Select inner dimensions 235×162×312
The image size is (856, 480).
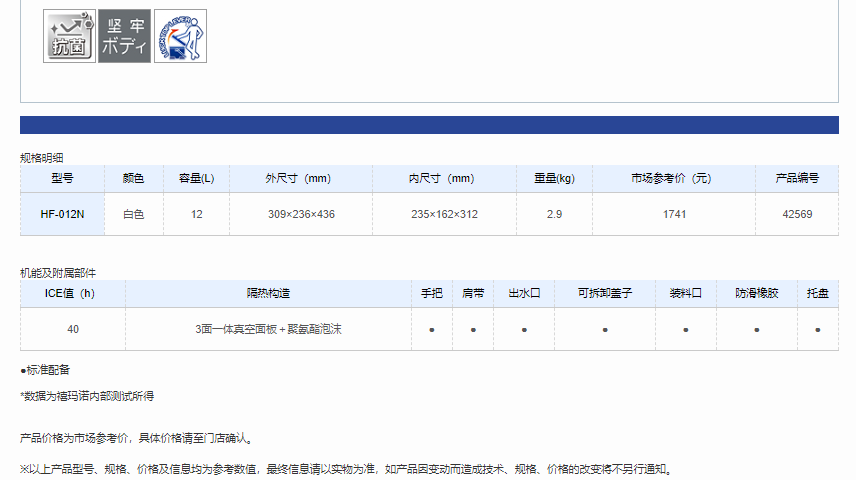[x=444, y=214]
